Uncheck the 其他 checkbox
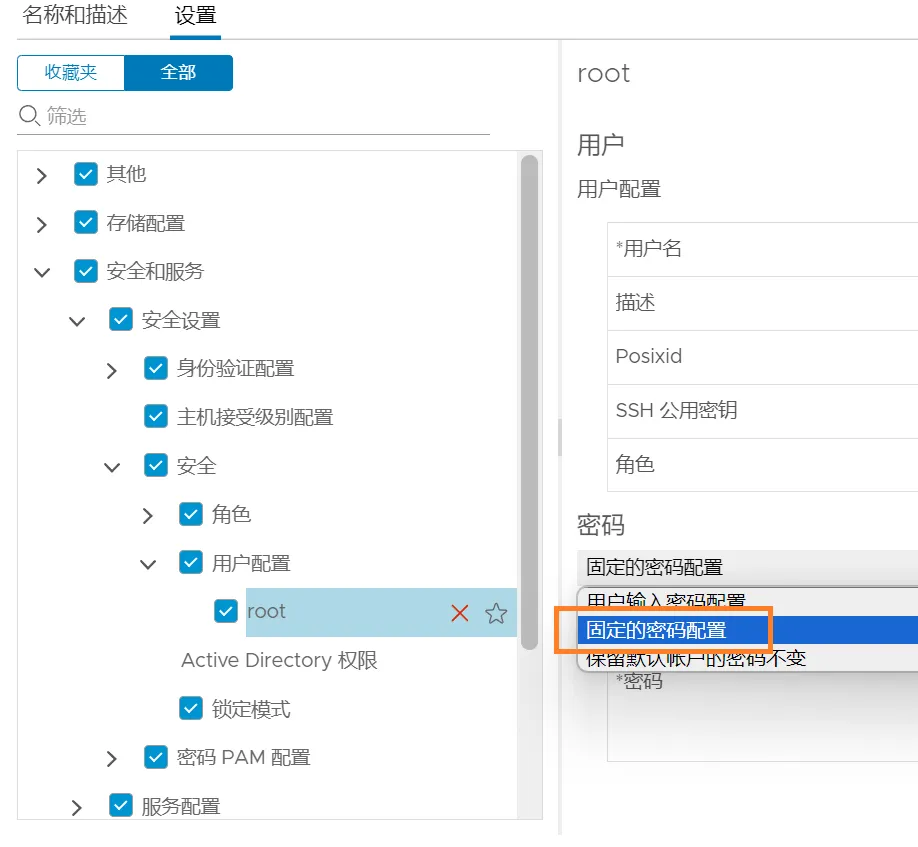Viewport: 918px width, 847px height. pos(86,174)
